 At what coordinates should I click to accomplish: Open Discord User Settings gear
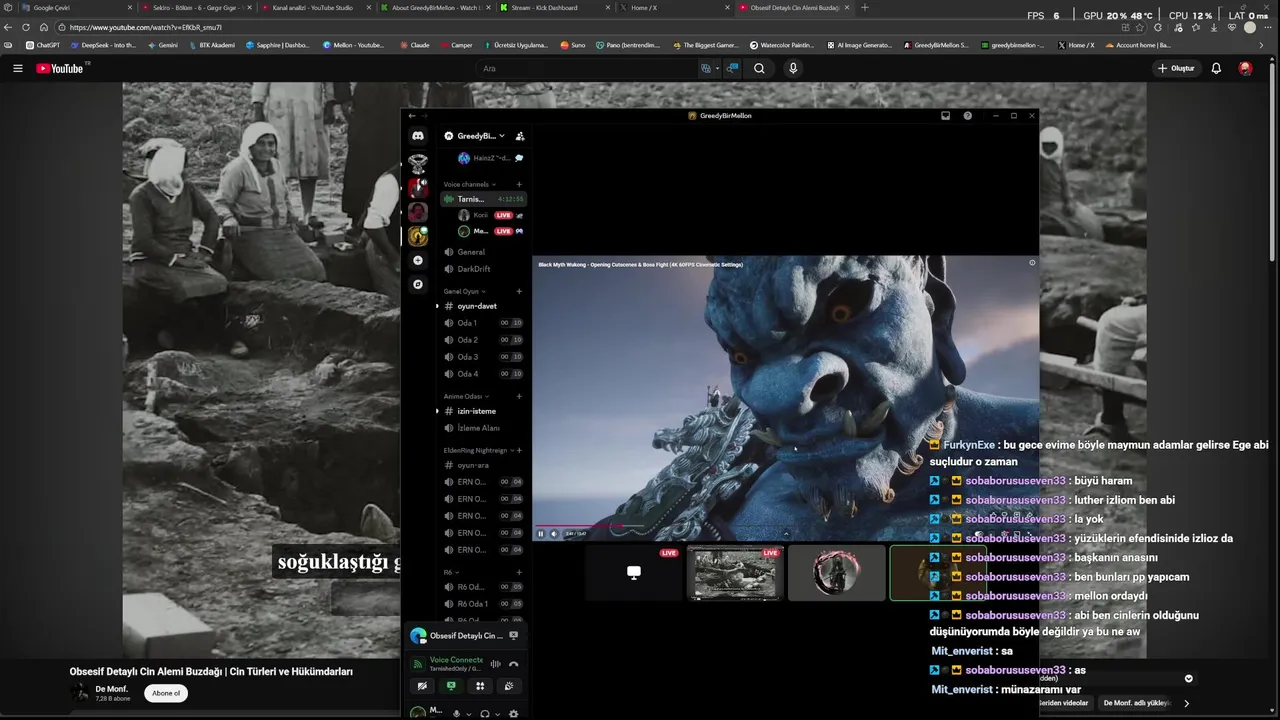pyautogui.click(x=514, y=714)
